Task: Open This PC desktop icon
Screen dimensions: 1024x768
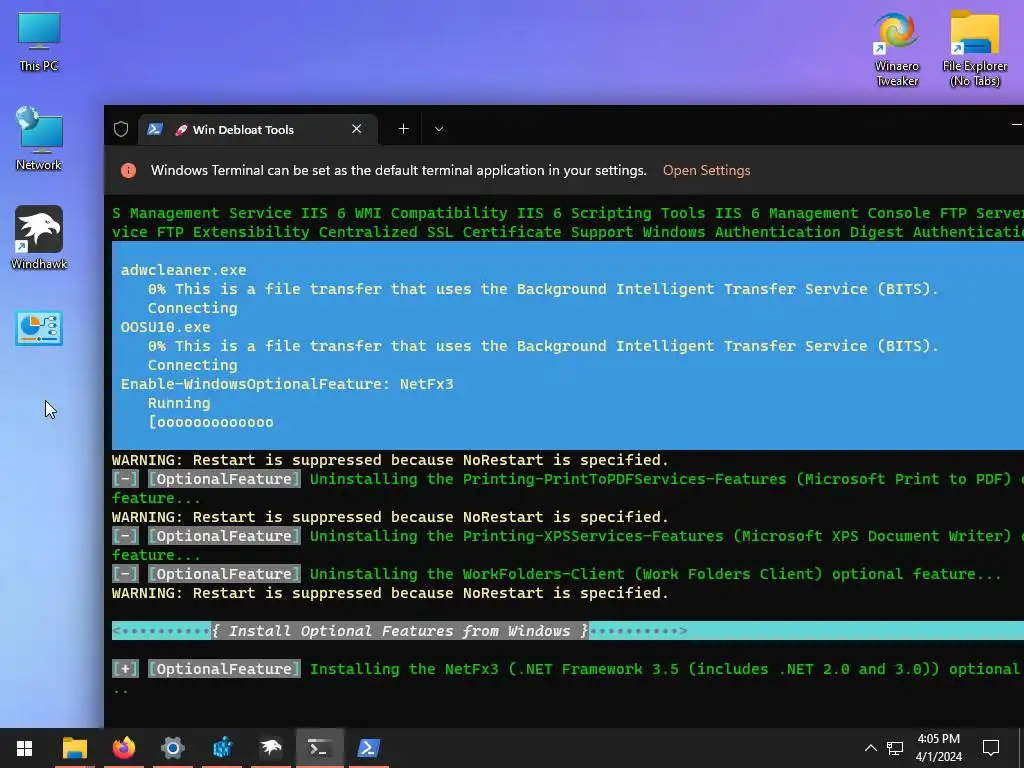Action: click(x=39, y=41)
